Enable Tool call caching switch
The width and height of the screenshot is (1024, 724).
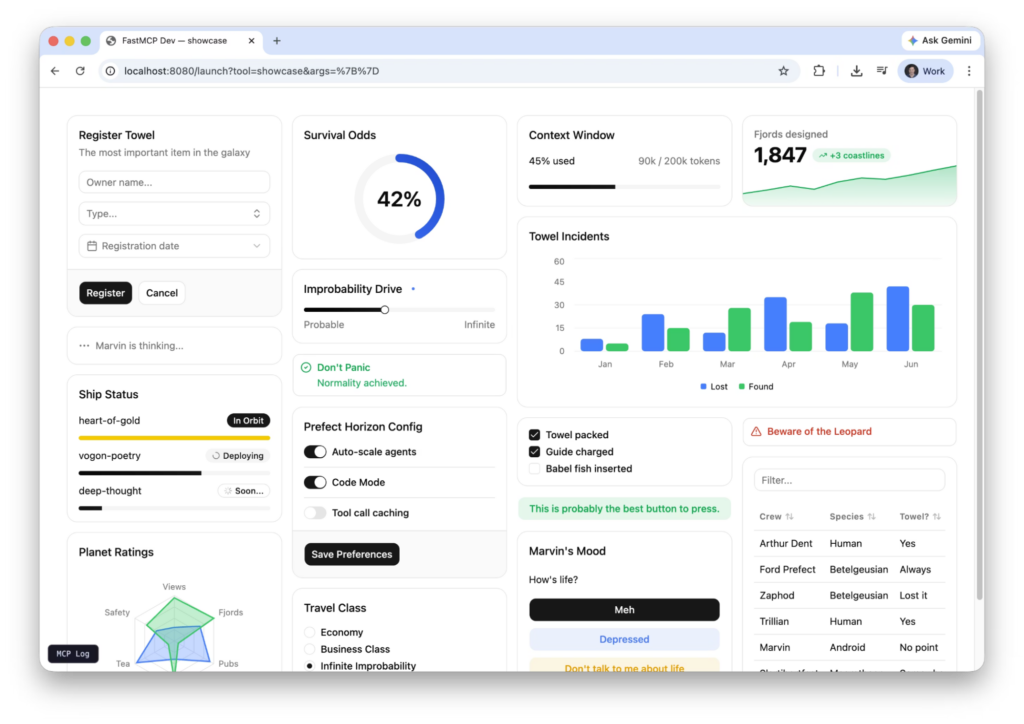click(x=315, y=513)
